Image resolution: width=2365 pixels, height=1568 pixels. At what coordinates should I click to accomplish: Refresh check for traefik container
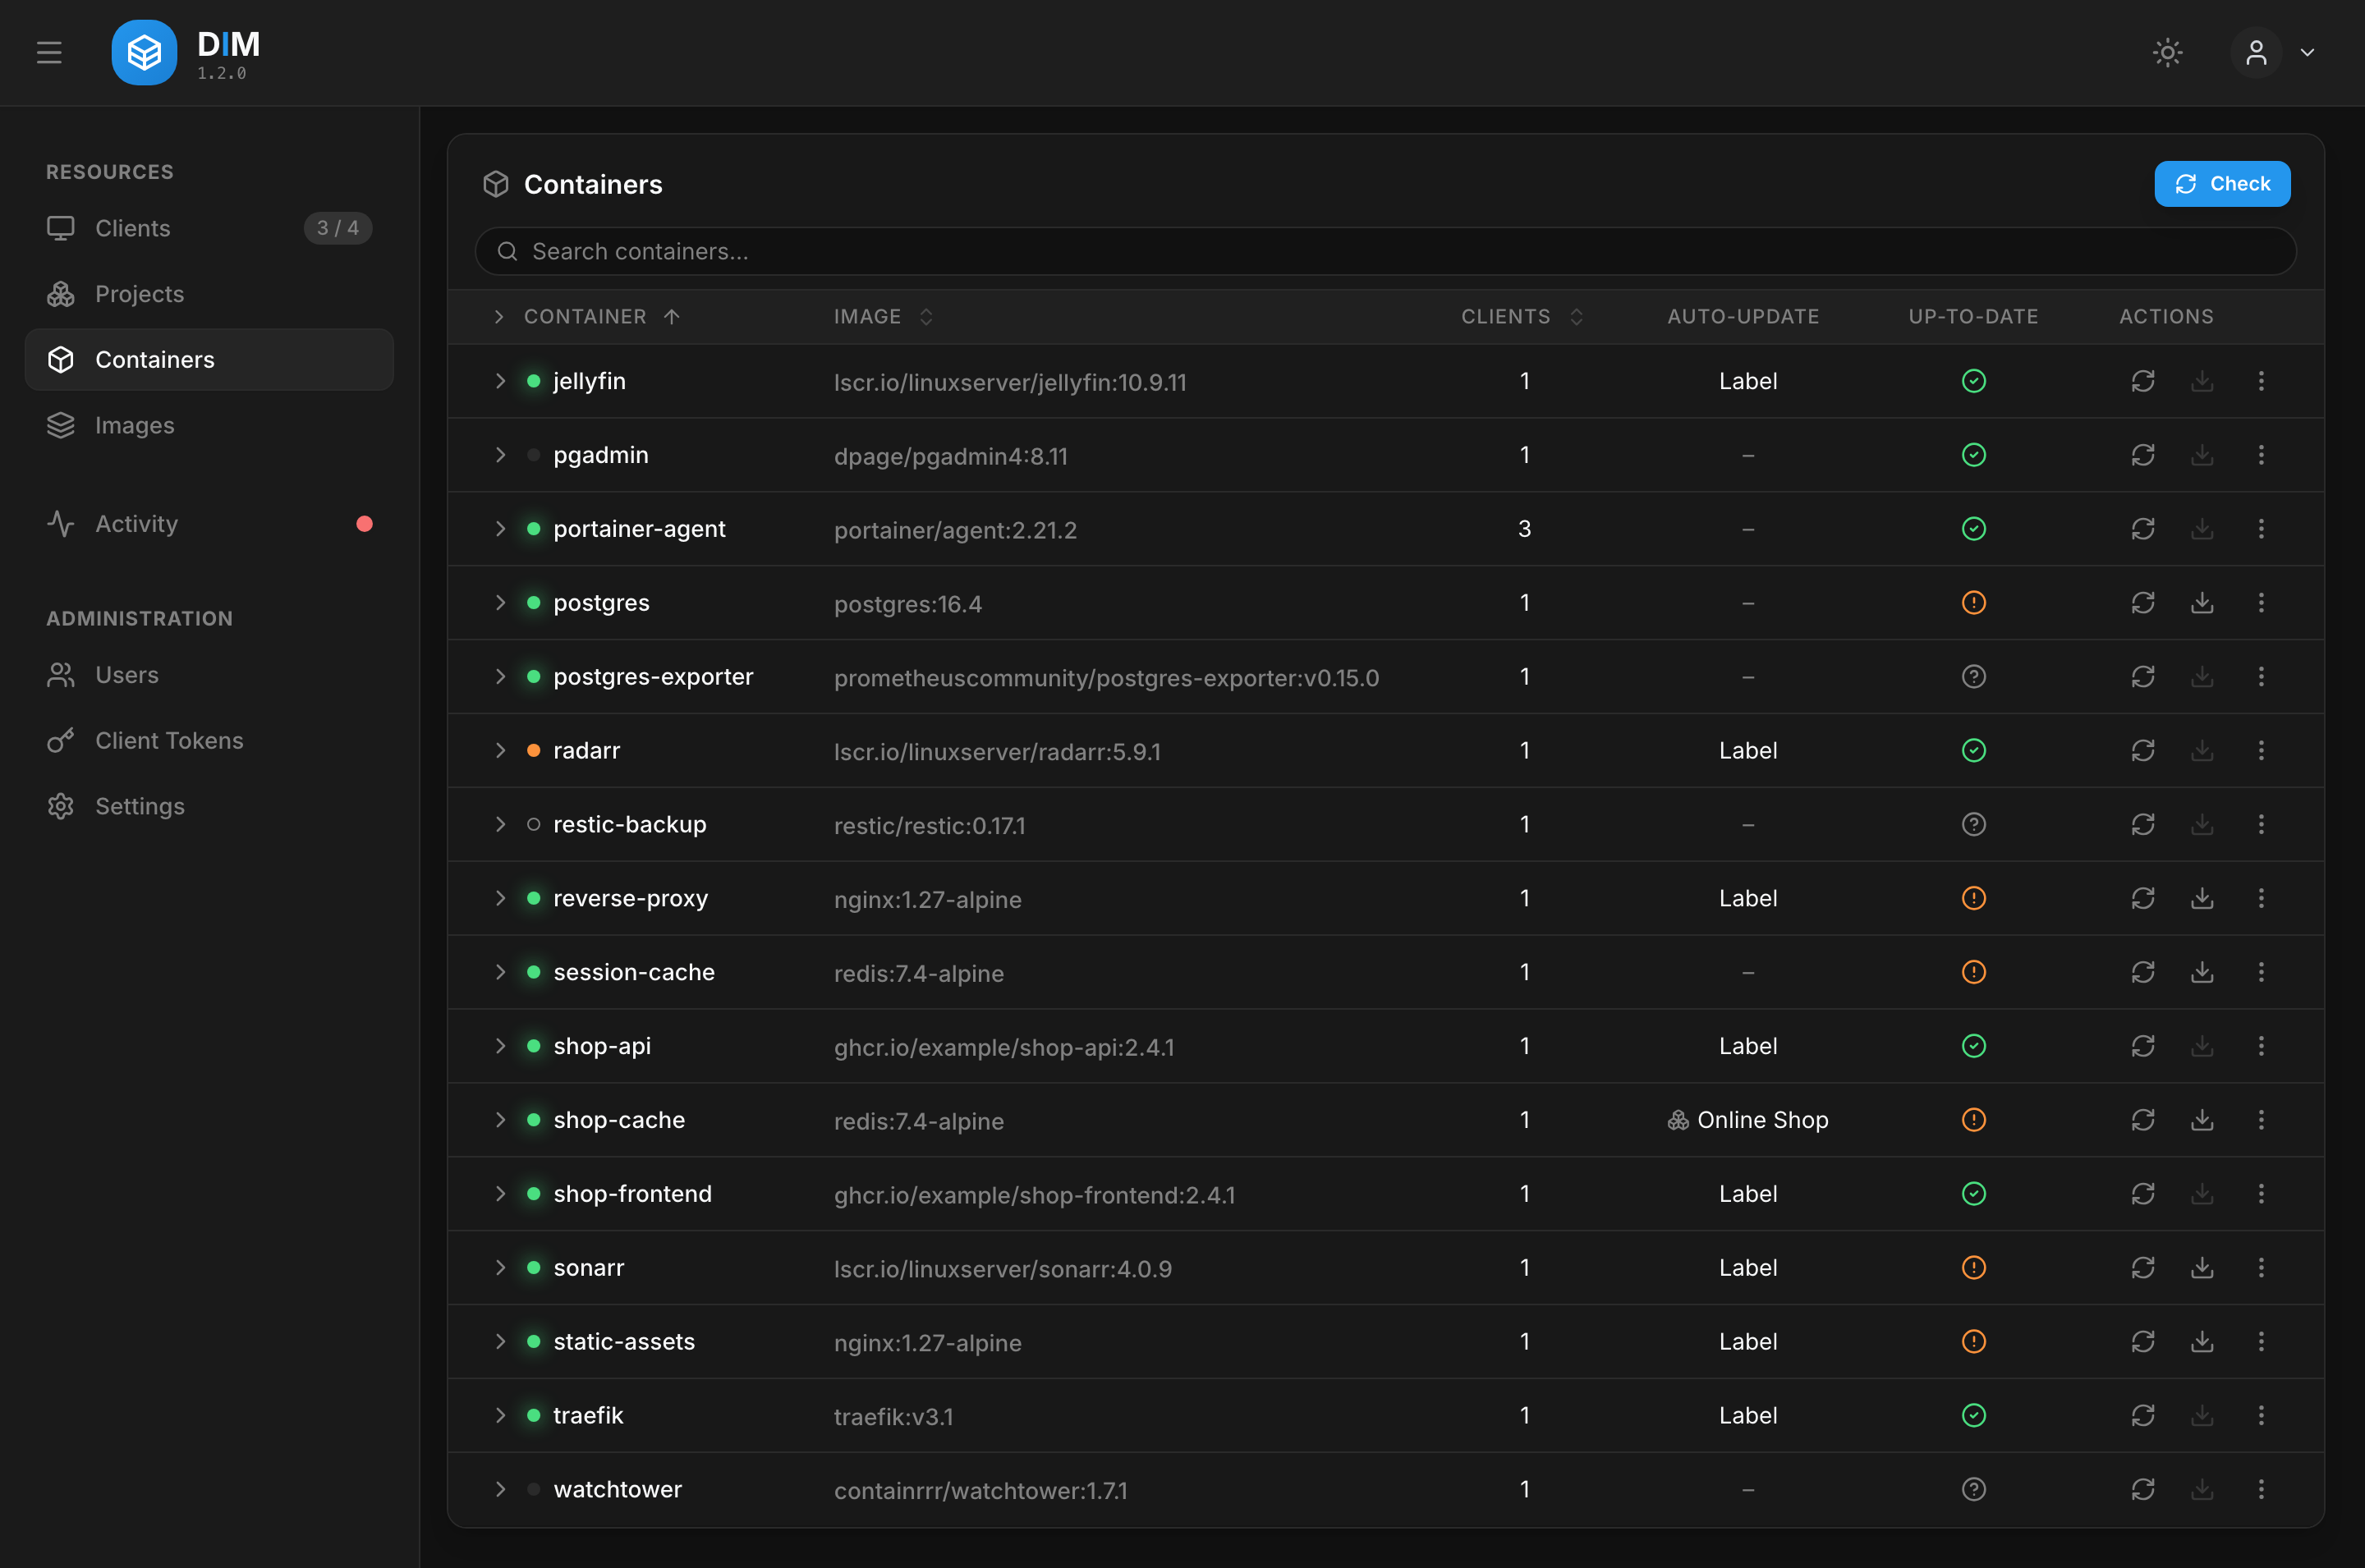pyautogui.click(x=2142, y=1416)
